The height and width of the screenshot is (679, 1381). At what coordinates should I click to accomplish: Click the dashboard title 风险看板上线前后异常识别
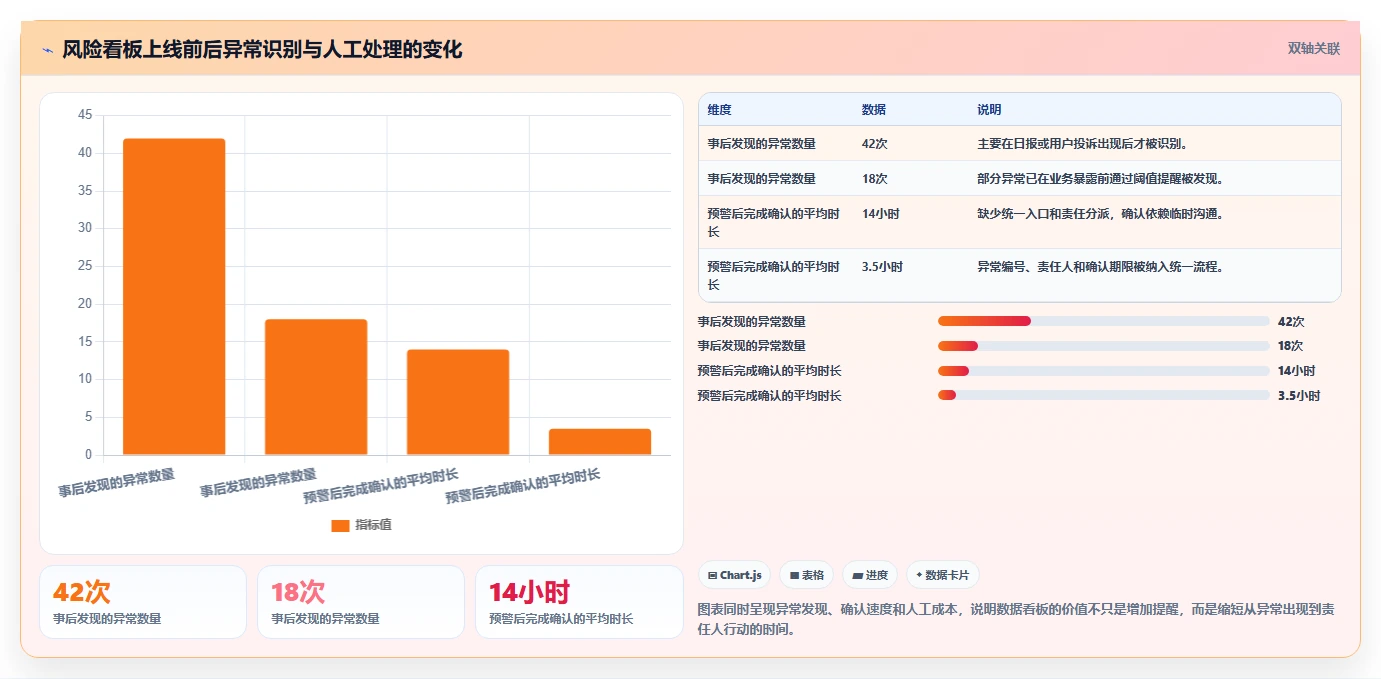262,50
